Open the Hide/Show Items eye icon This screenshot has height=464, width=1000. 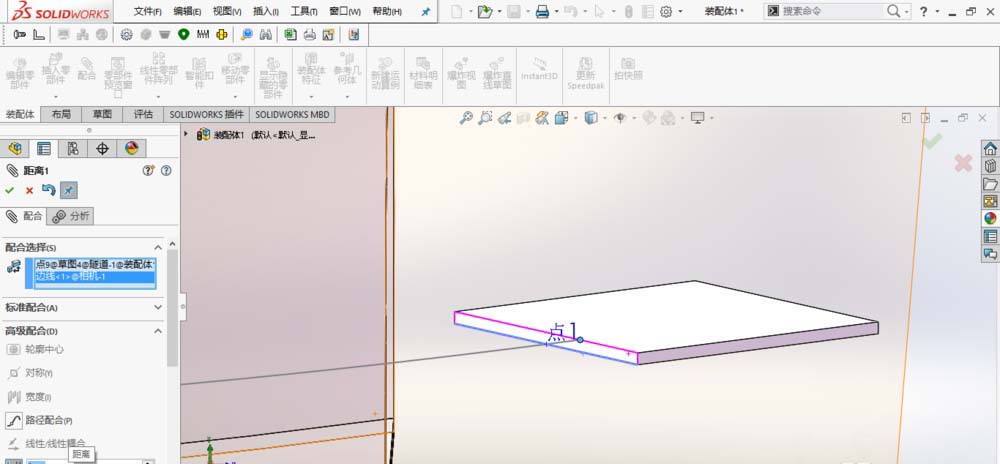(x=619, y=118)
